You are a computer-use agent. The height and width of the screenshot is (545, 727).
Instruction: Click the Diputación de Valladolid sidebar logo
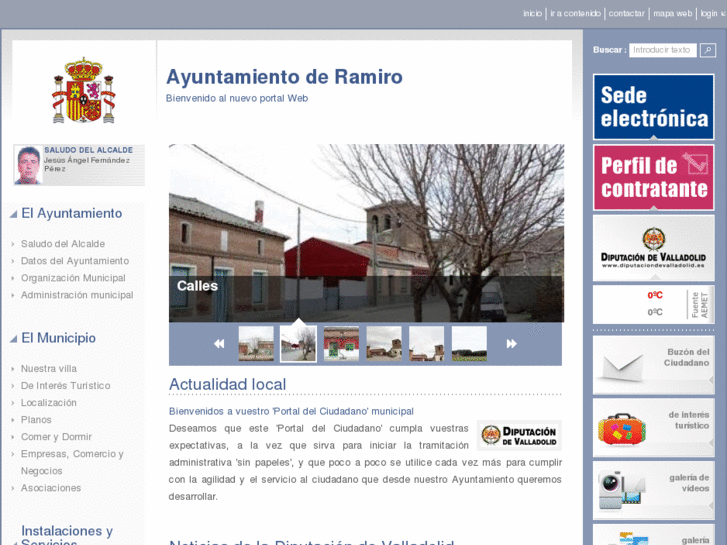[653, 248]
